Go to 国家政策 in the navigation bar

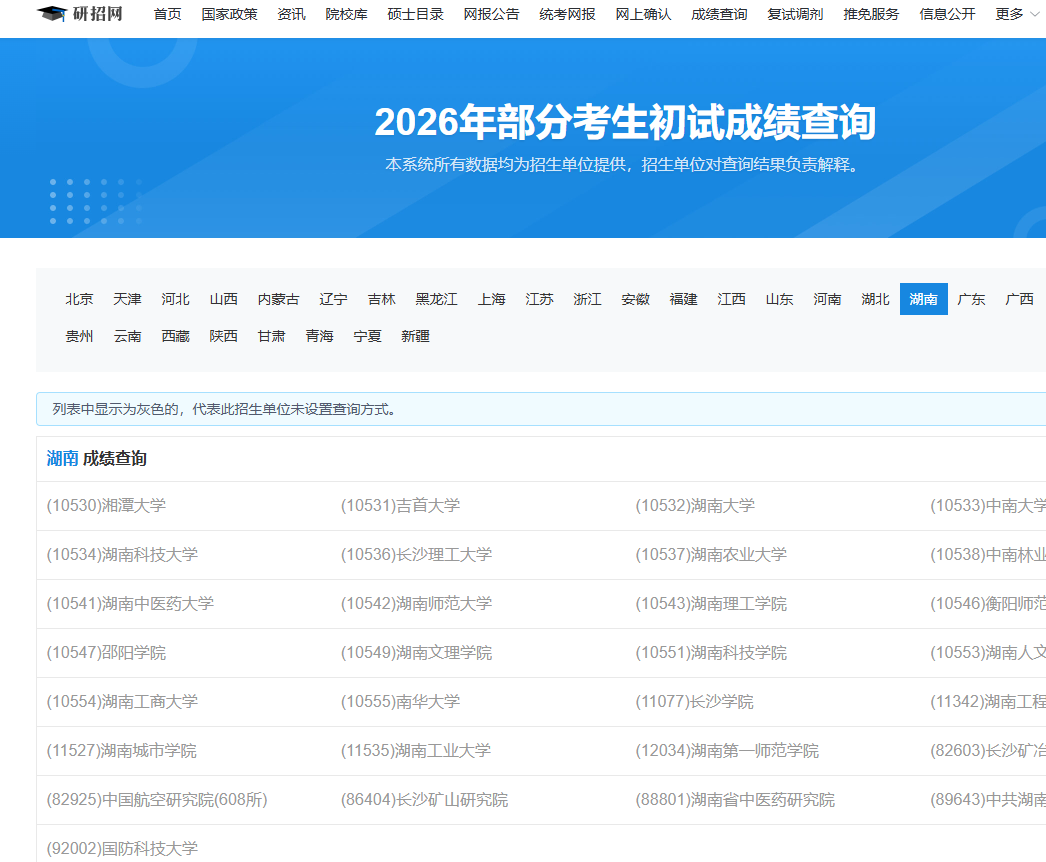(x=229, y=14)
